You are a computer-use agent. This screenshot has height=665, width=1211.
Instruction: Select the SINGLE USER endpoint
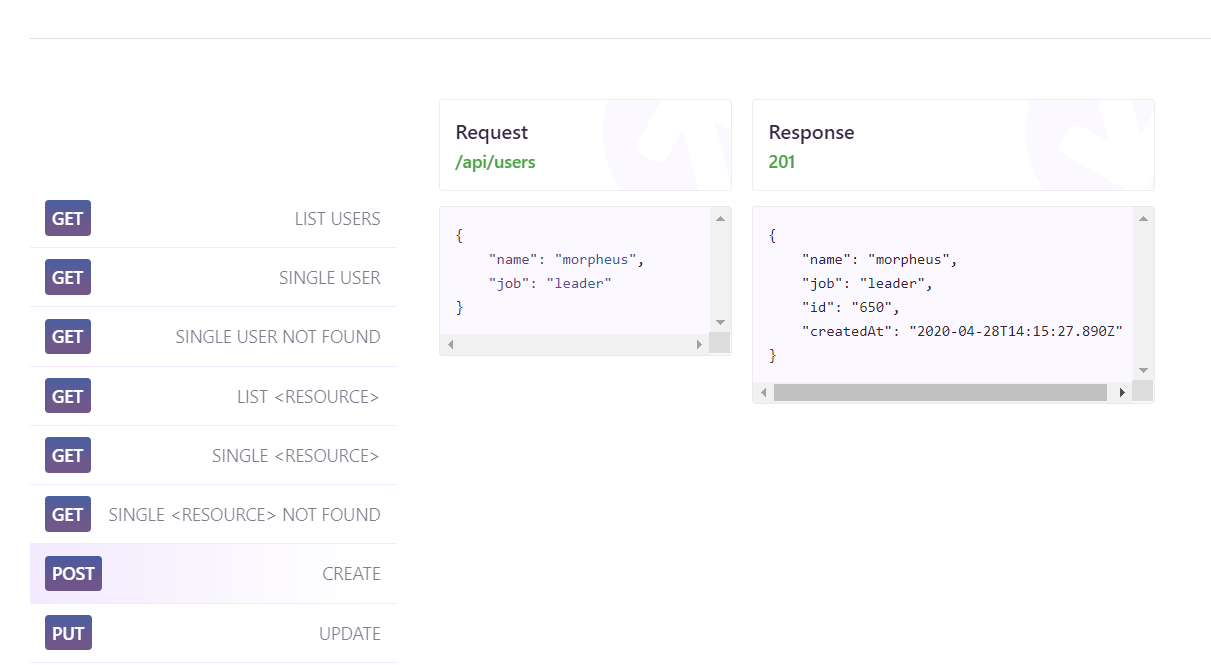pos(330,277)
